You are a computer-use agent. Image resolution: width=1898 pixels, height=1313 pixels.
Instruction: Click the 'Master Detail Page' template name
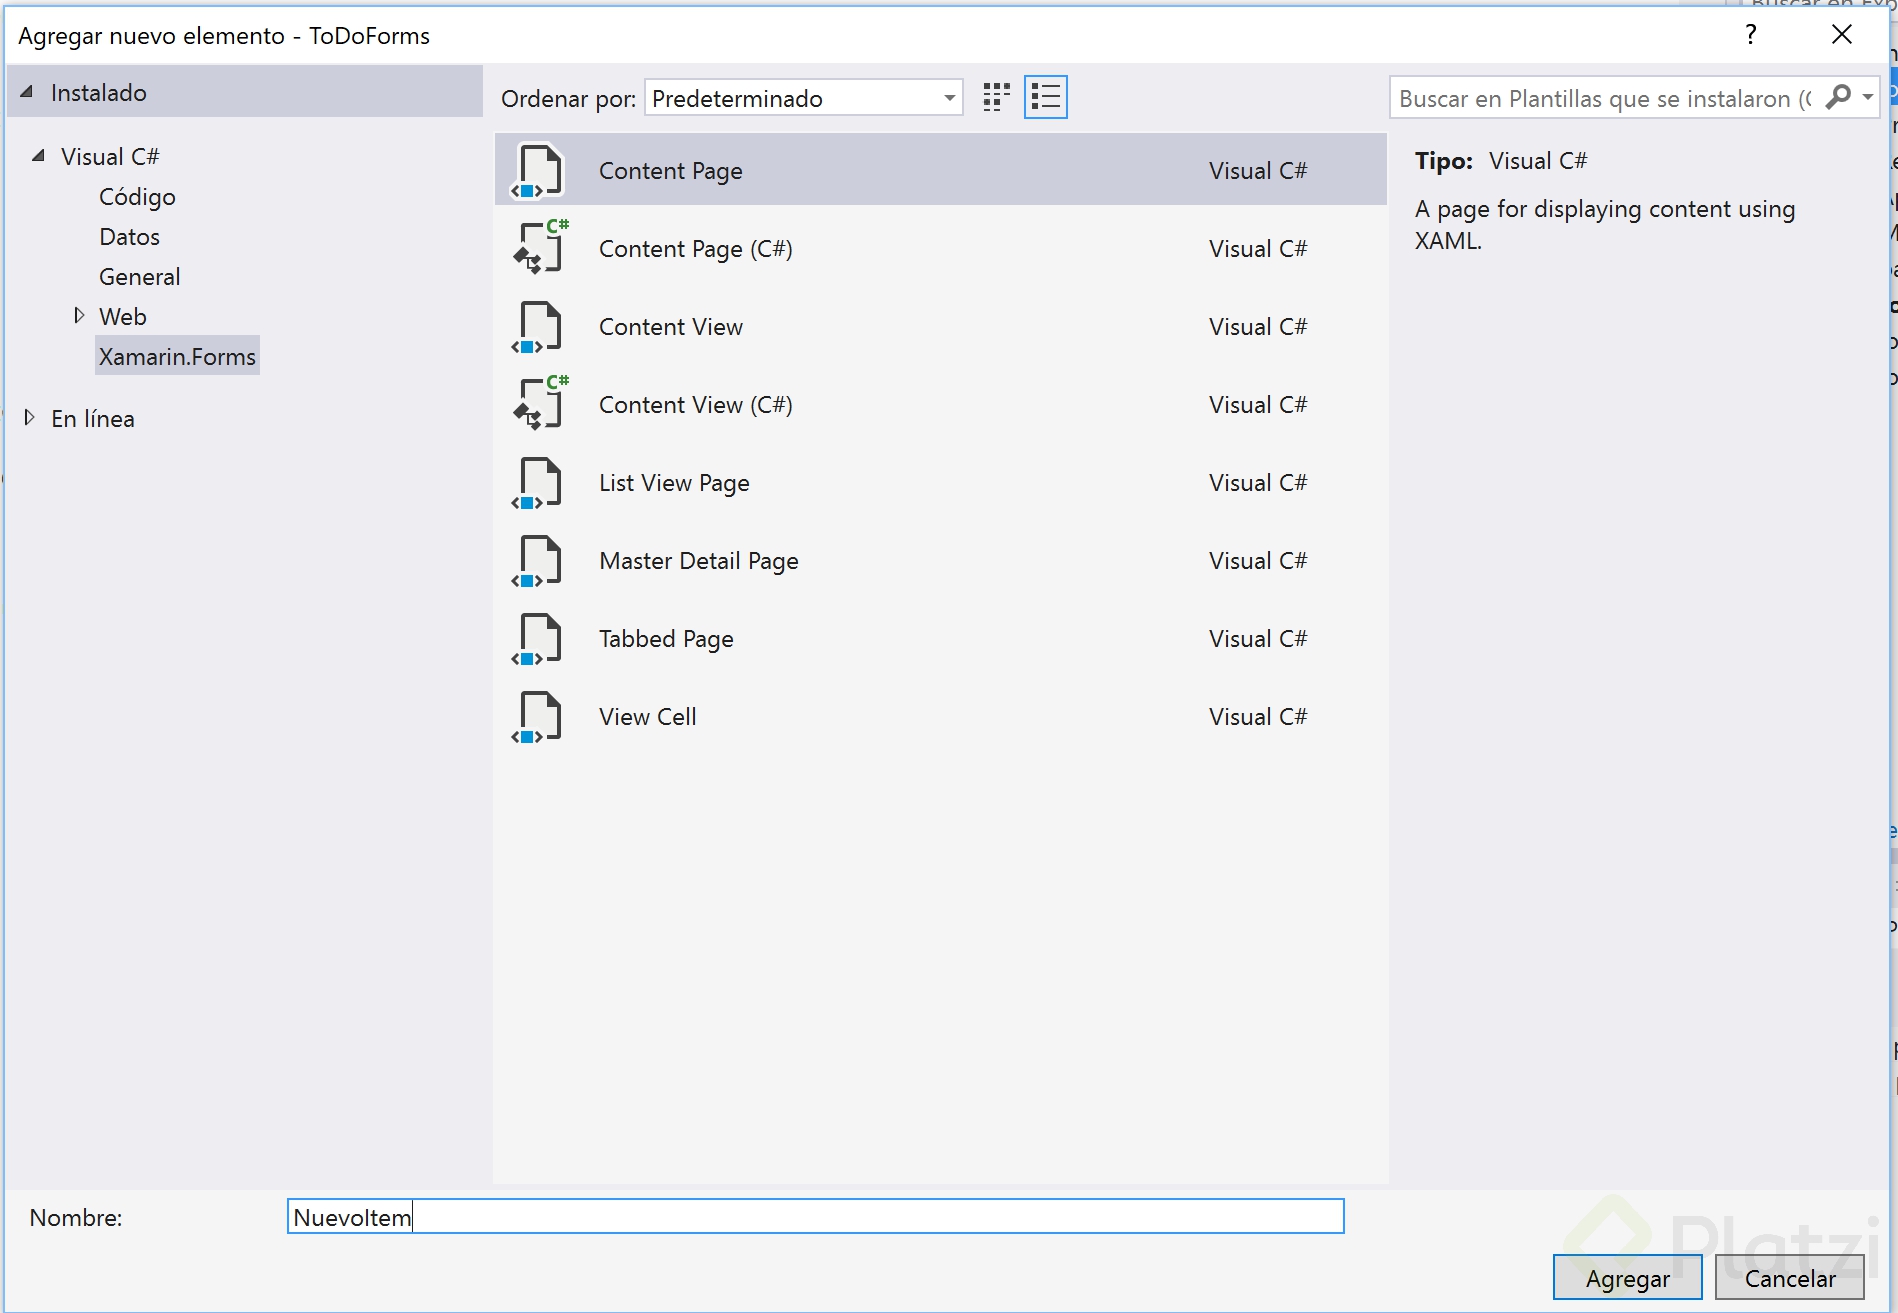pyautogui.click(x=699, y=561)
